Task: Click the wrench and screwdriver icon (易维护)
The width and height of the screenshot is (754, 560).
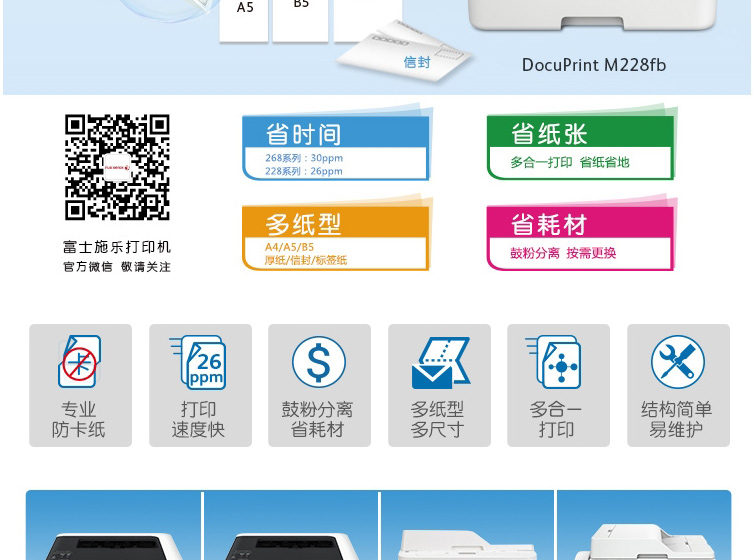Action: [678, 362]
